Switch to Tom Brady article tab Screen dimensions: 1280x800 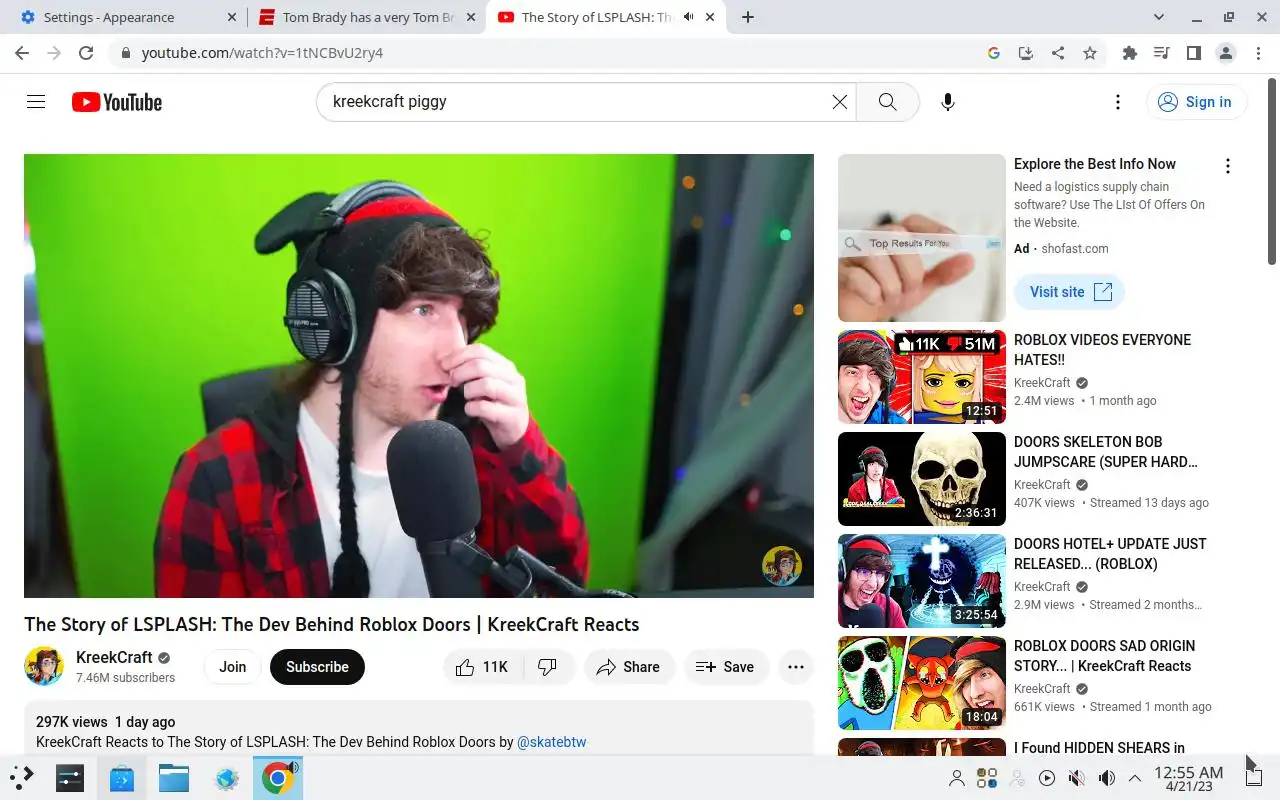click(366, 17)
